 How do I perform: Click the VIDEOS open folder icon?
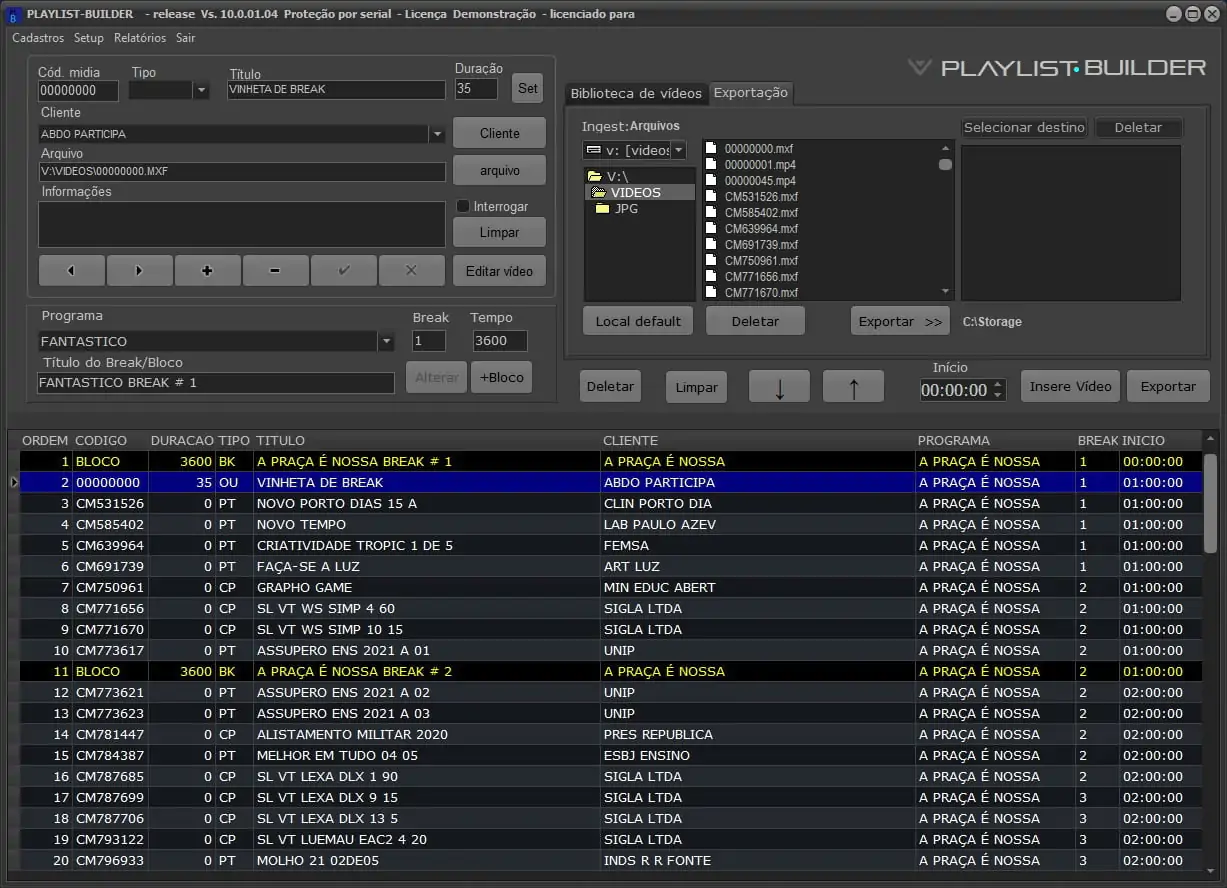click(x=598, y=192)
